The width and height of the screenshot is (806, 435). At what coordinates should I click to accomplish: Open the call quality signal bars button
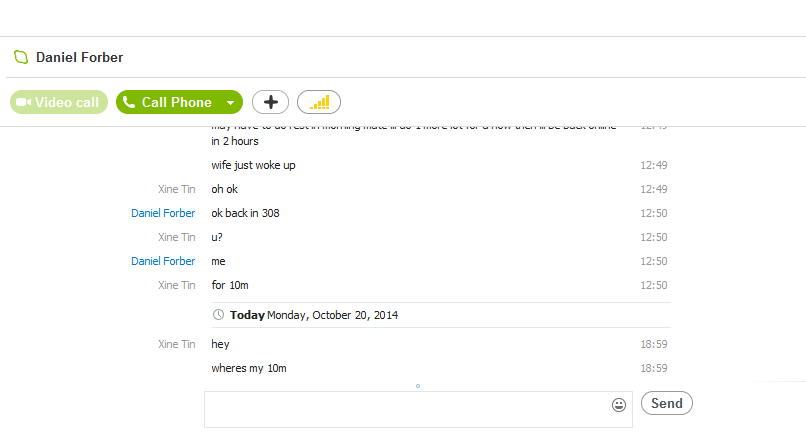click(x=319, y=102)
